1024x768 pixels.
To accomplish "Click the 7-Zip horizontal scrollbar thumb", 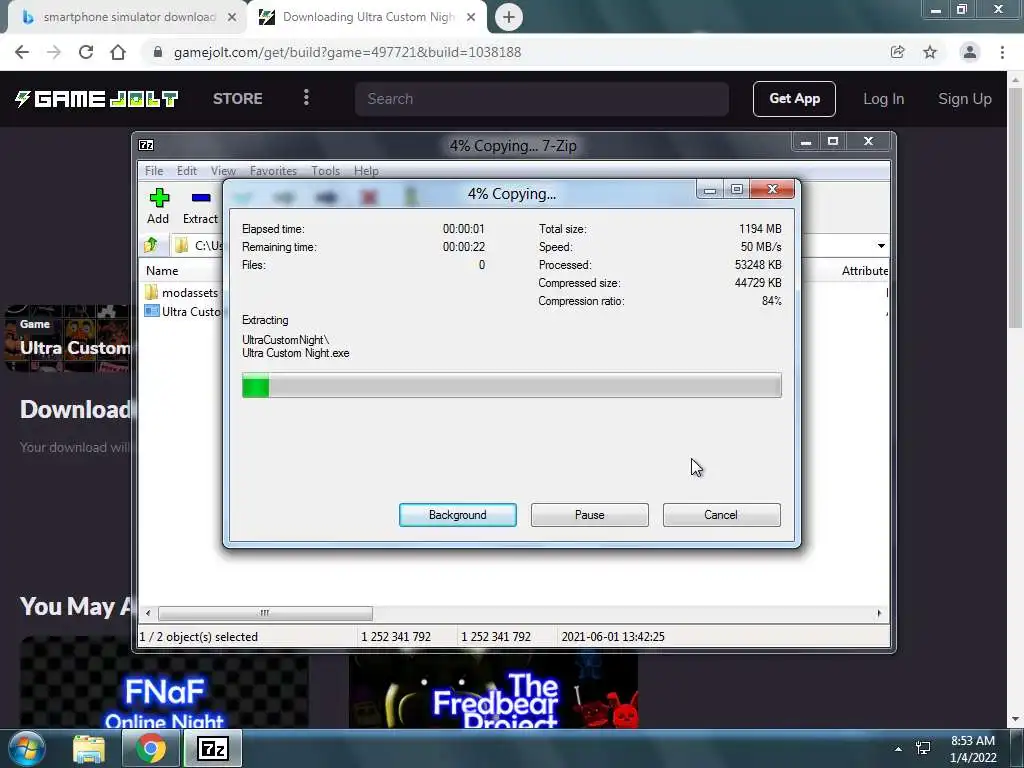I will coord(265,613).
